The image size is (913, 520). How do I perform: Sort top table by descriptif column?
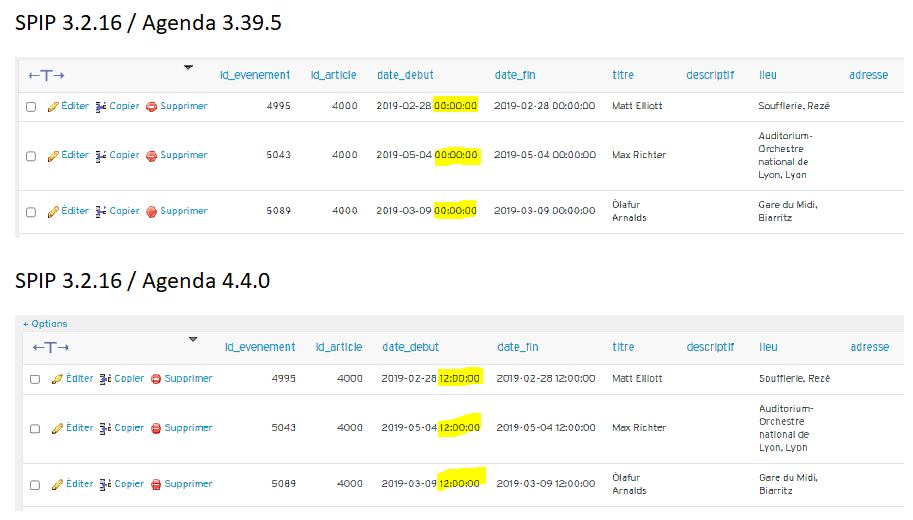(710, 75)
